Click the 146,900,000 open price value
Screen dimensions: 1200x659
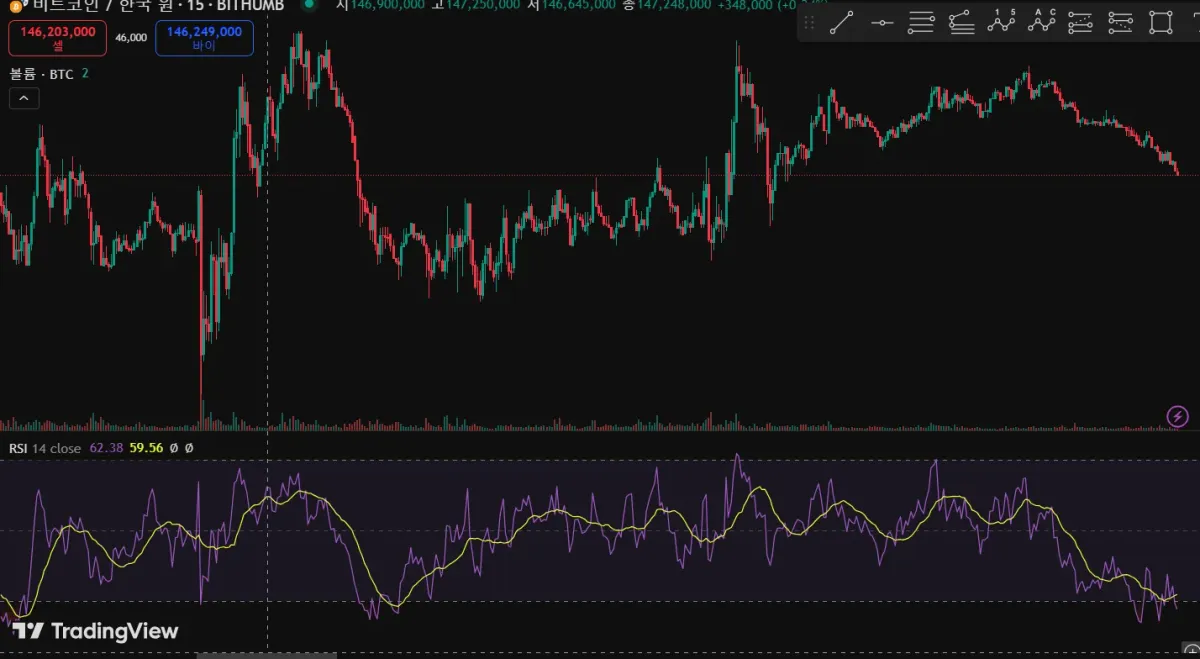(x=386, y=4)
